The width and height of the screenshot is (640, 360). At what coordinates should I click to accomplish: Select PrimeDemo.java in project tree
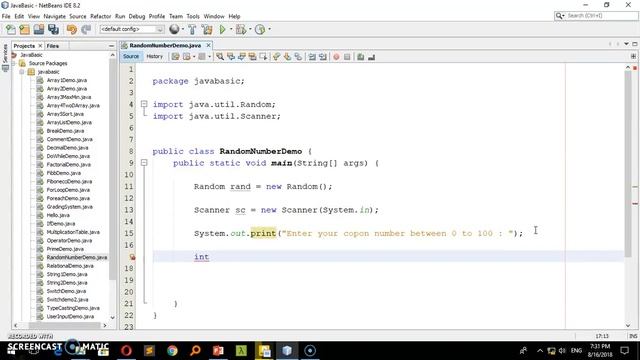(x=65, y=249)
